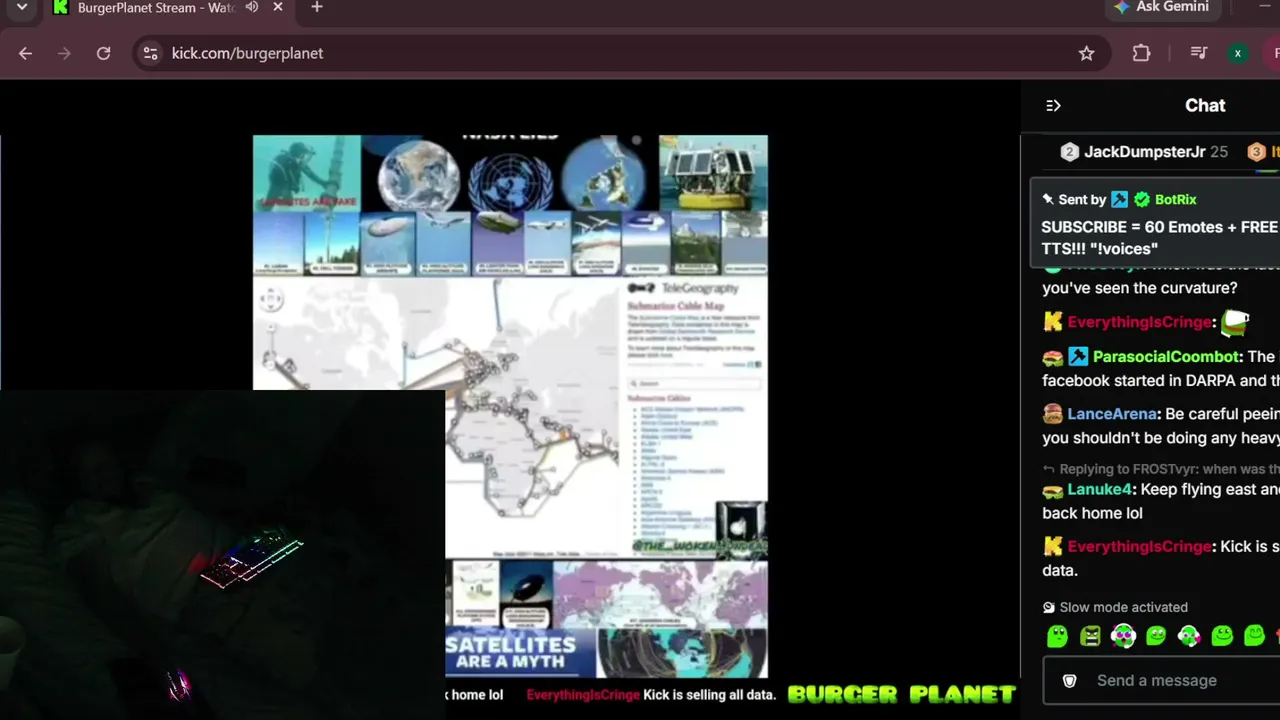Click the burger badge next to LanceArena

[x=1052, y=414]
